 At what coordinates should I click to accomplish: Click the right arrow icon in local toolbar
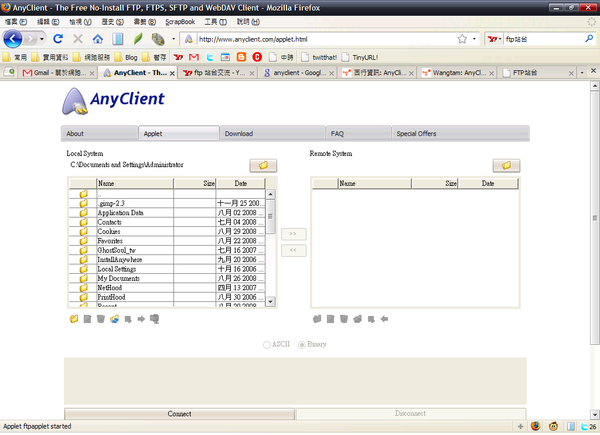[141, 319]
